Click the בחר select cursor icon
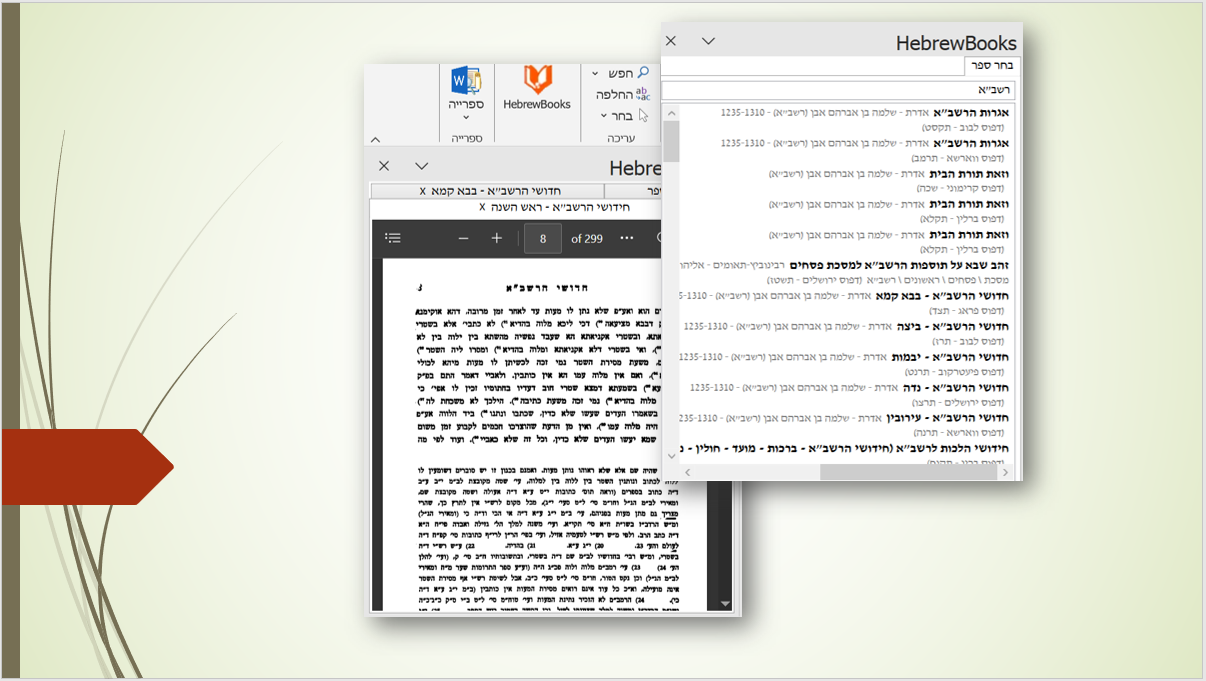Screen dimensions: 1206x681 pos(643,115)
